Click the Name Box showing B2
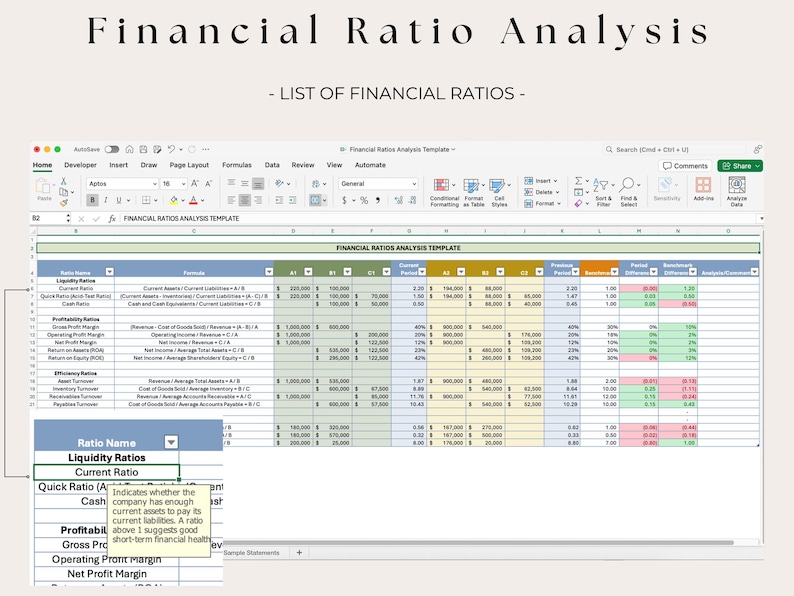 tap(50, 218)
